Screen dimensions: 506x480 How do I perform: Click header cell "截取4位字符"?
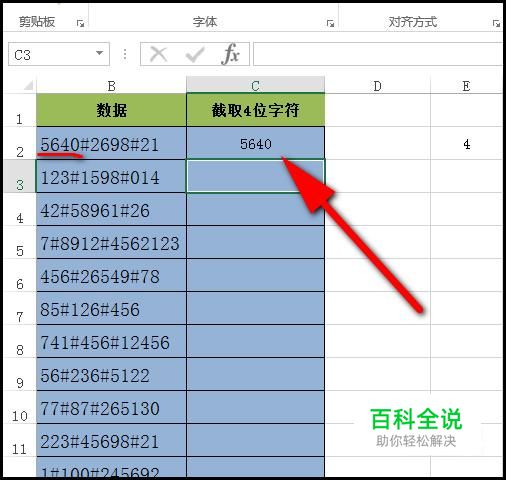(x=255, y=110)
